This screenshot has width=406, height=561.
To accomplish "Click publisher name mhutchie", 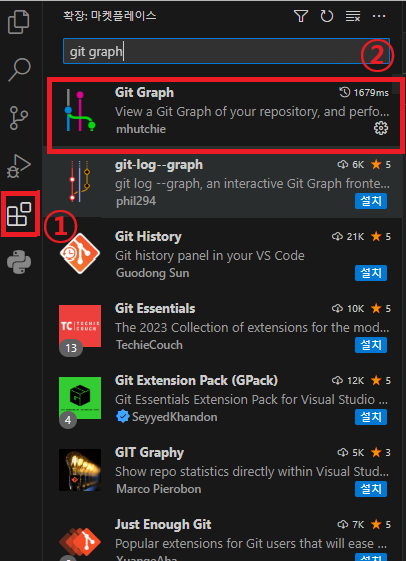I will tap(141, 129).
